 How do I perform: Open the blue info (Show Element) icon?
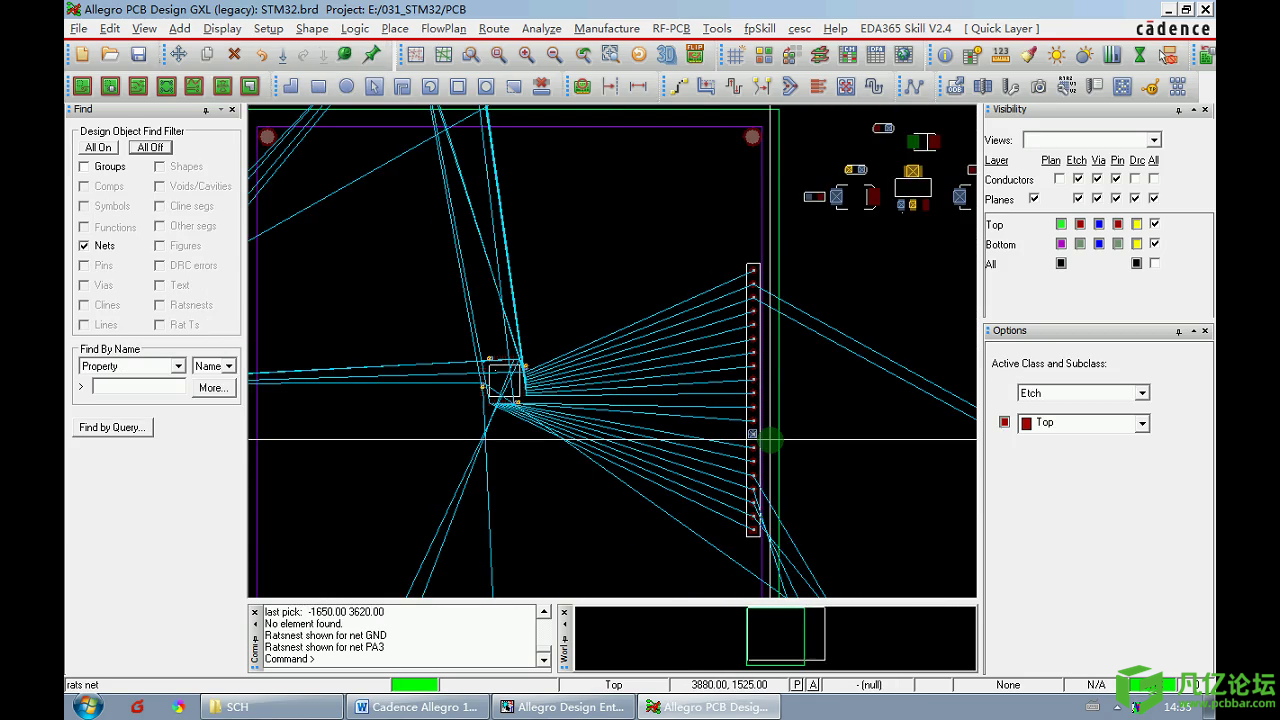[944, 55]
